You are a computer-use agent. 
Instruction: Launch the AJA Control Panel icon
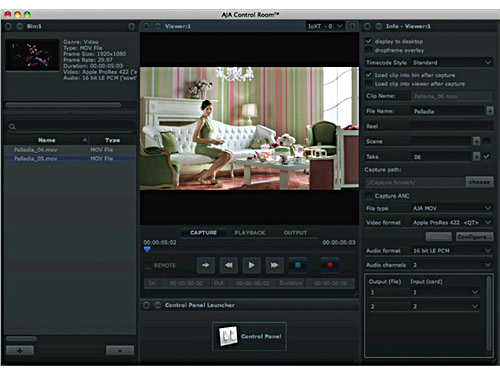[249, 336]
